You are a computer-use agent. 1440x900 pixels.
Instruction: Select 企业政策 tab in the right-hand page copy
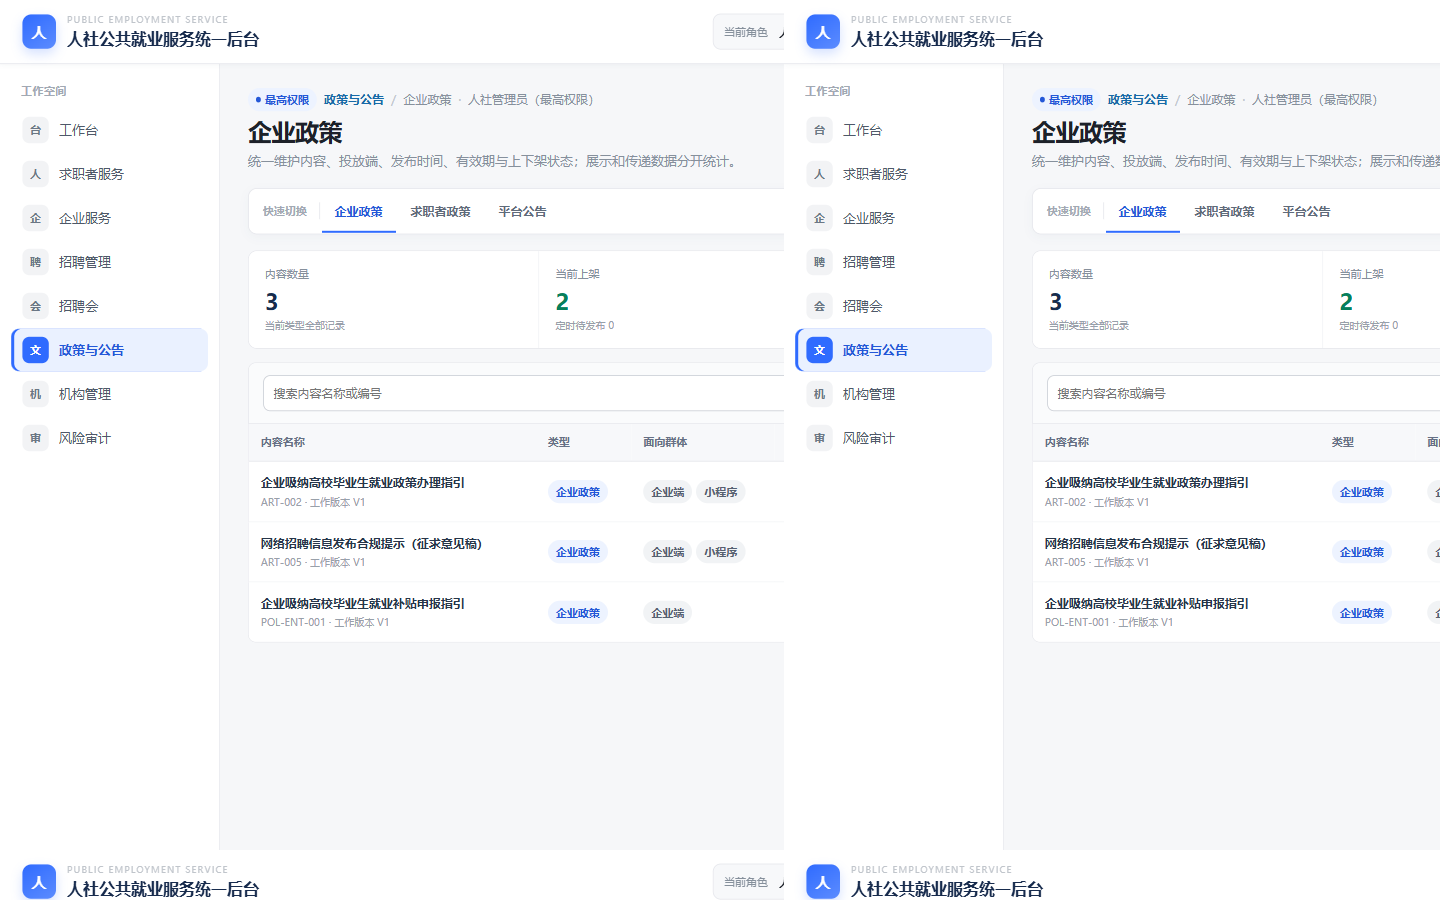coord(1143,212)
